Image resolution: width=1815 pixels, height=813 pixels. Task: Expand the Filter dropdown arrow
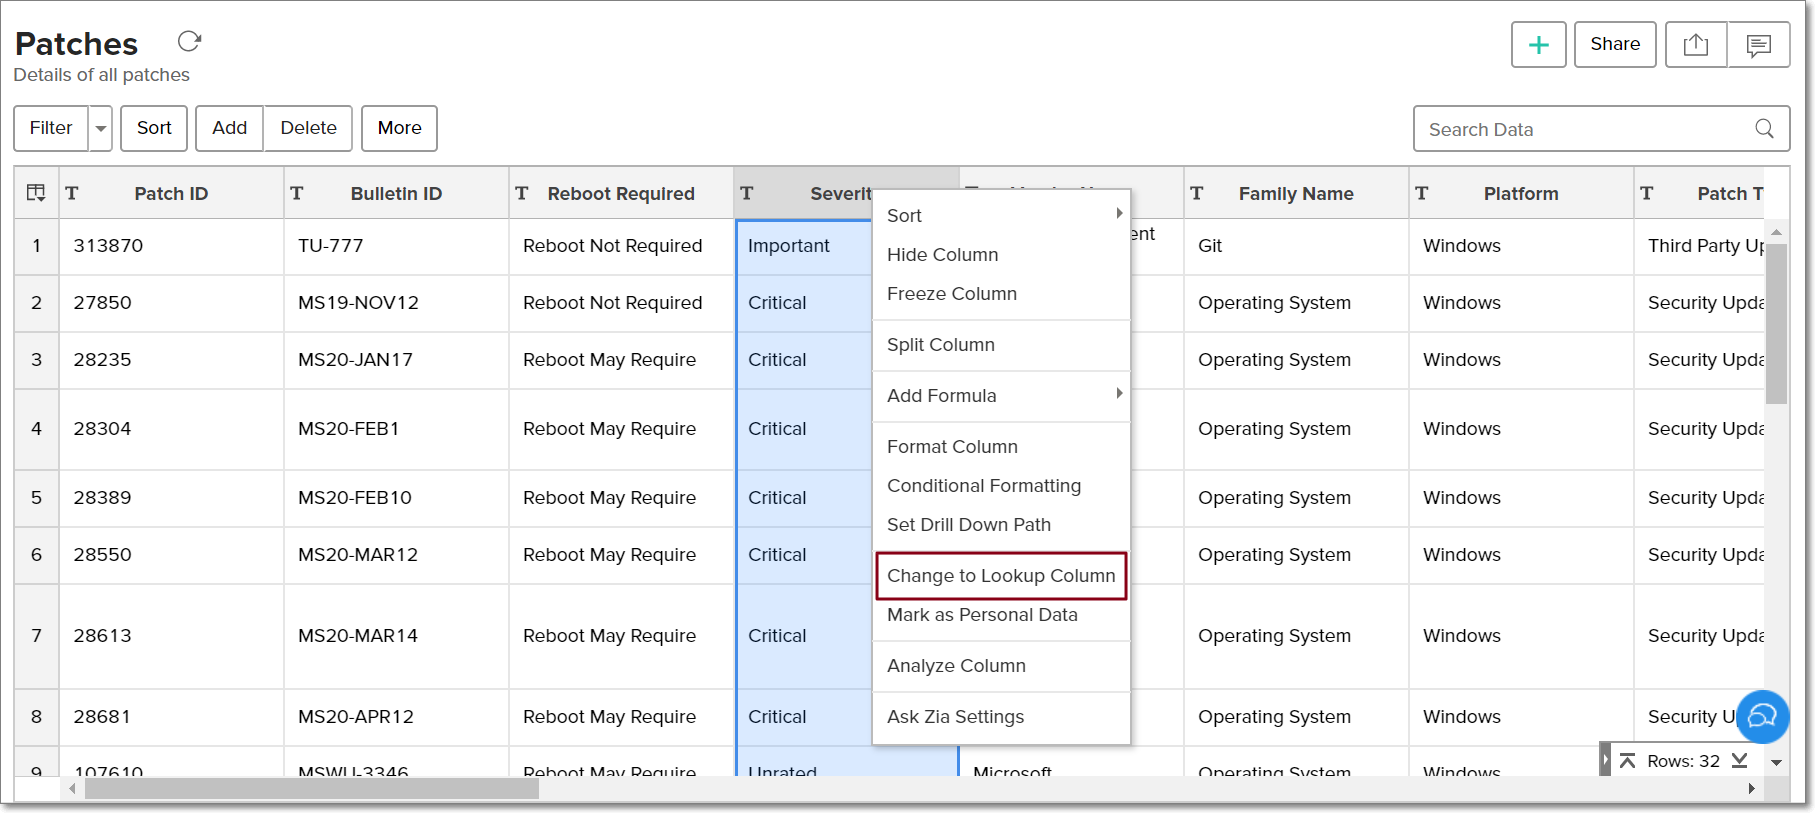point(101,129)
